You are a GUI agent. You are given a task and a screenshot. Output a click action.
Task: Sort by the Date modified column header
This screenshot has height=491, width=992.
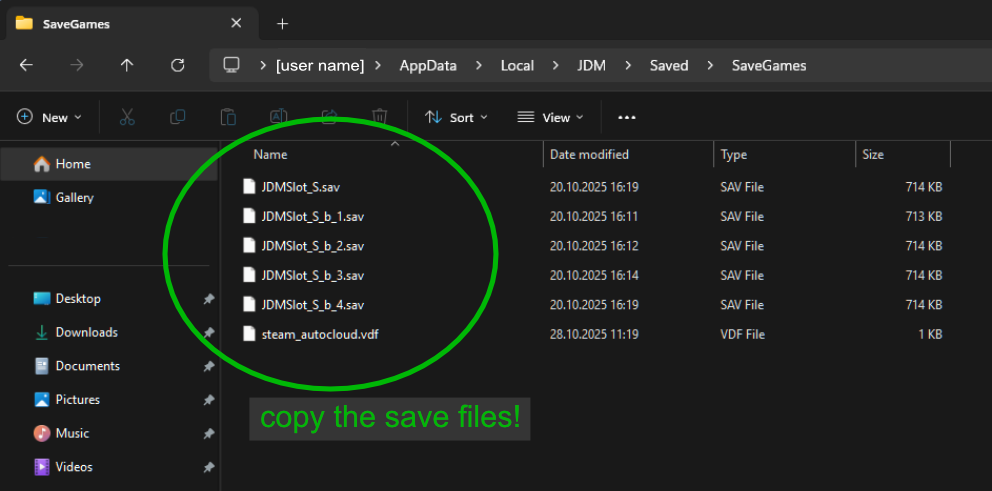click(590, 154)
